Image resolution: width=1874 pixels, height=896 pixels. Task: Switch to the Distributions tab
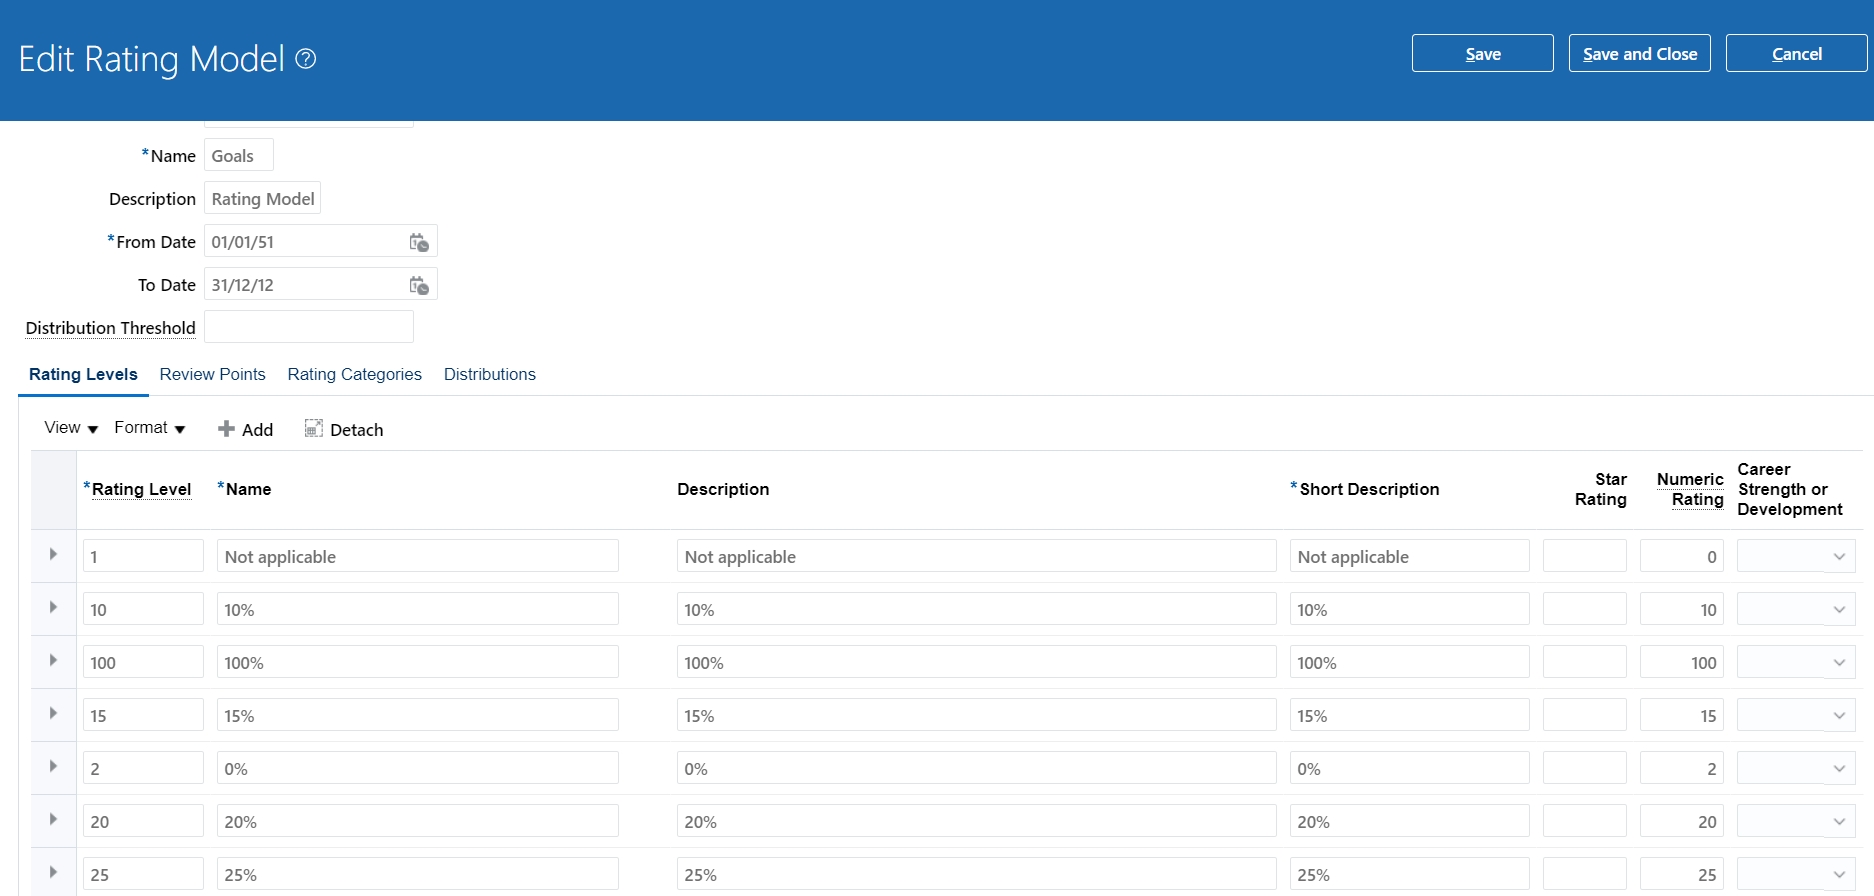(x=489, y=374)
